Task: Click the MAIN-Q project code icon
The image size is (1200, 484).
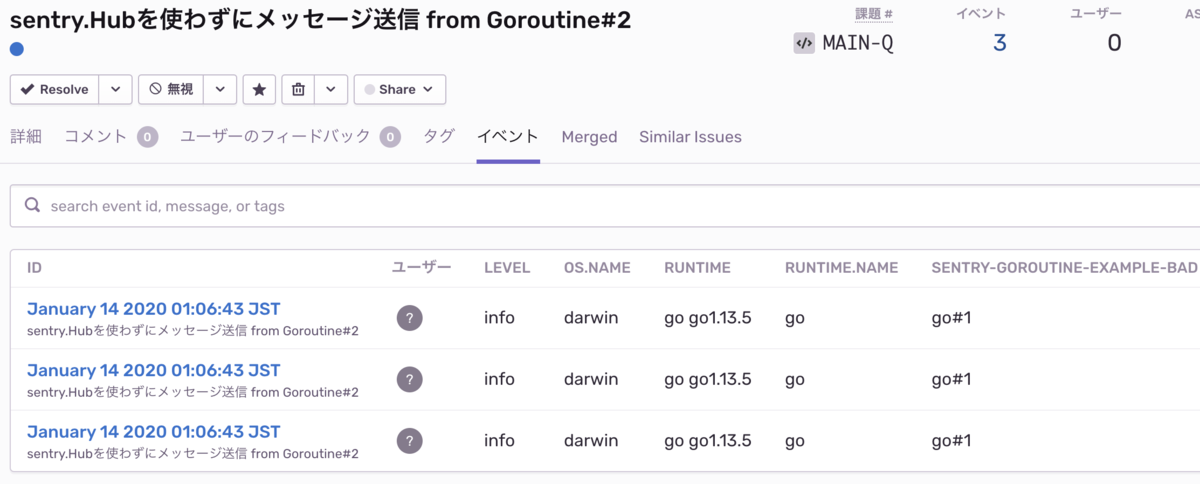Action: click(x=804, y=43)
